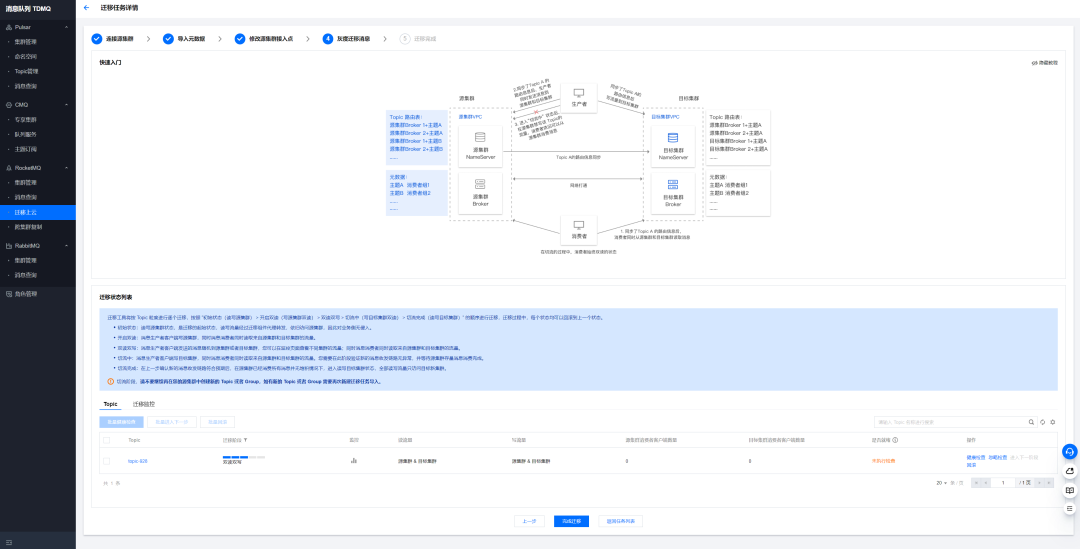1080x549 pixels.
Task: Open Topic管理 under Pulsar
Action: pyautogui.click(x=26, y=71)
